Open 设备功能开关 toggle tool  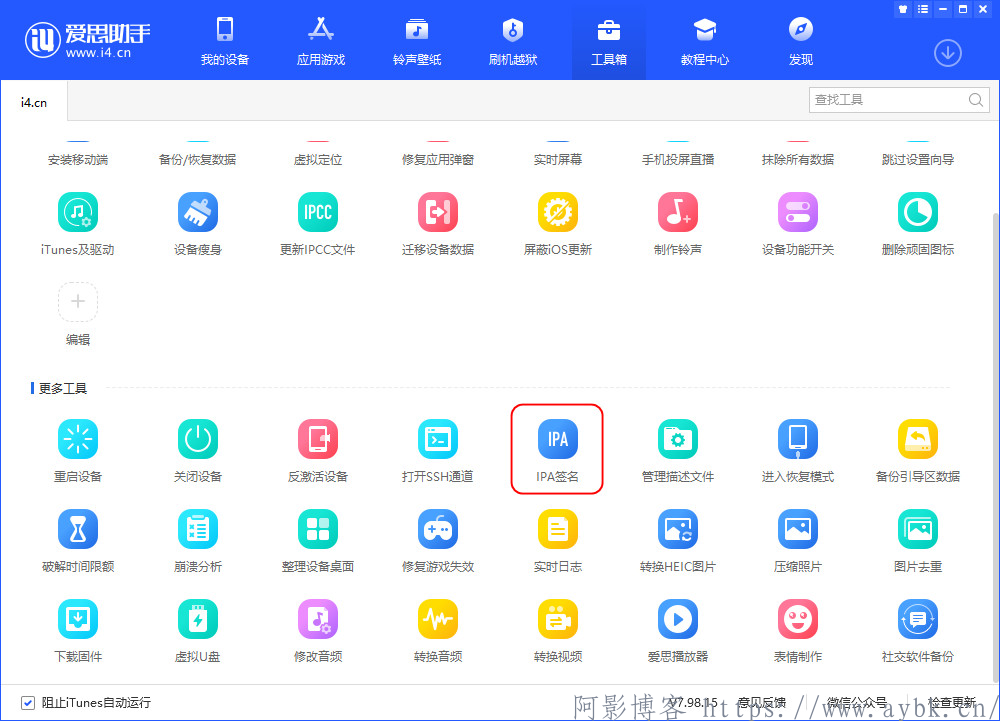tap(797, 213)
